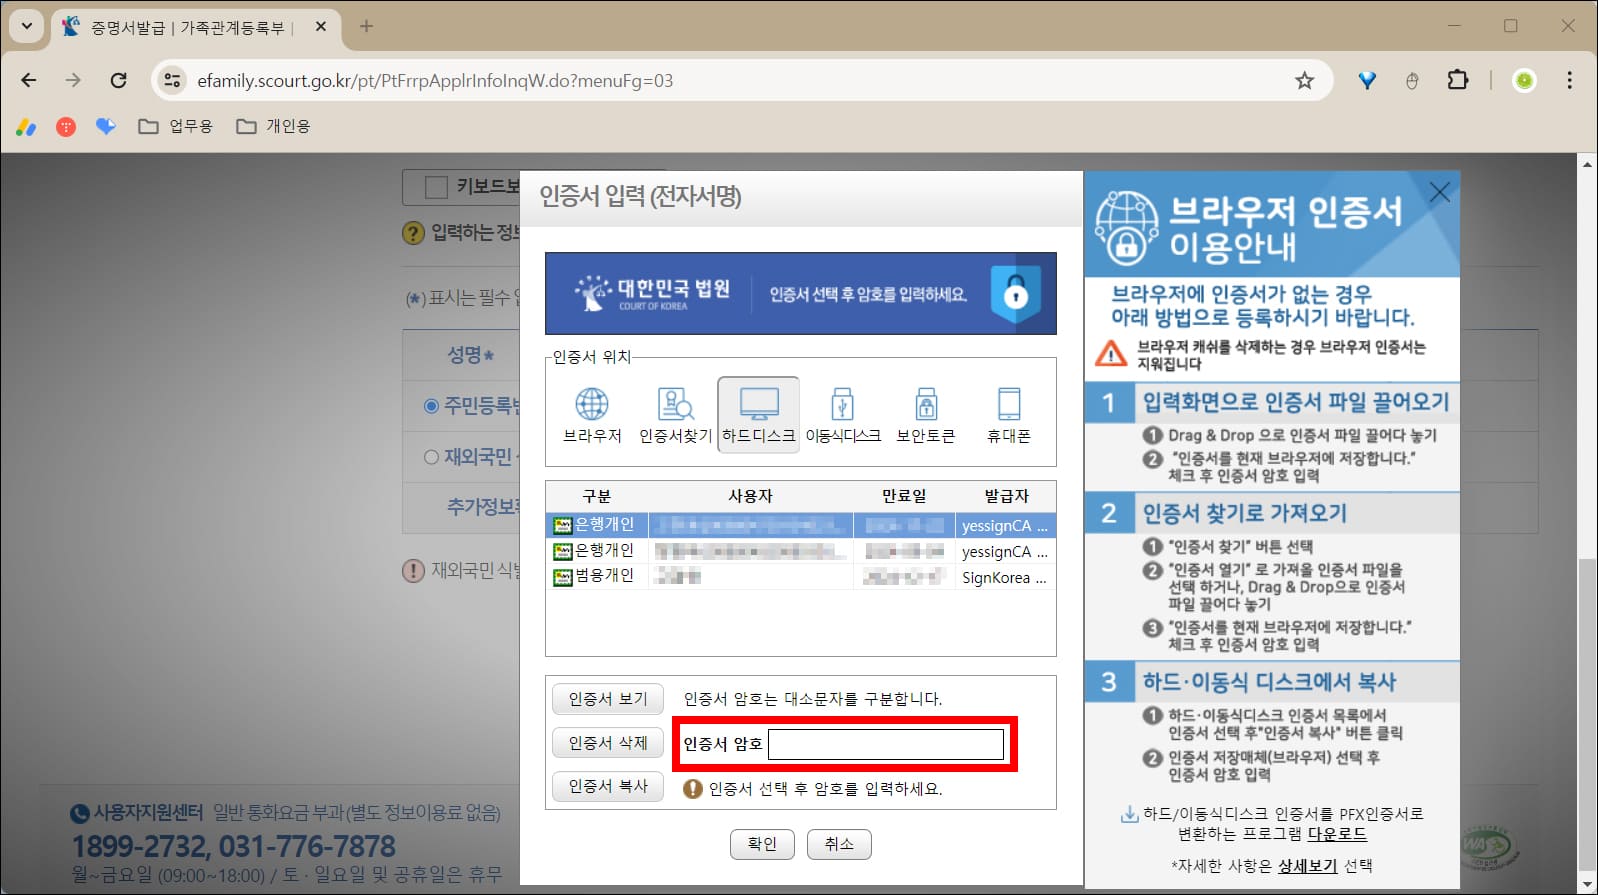Open the Chrome three-dot menu
The height and width of the screenshot is (895, 1598).
(1569, 80)
